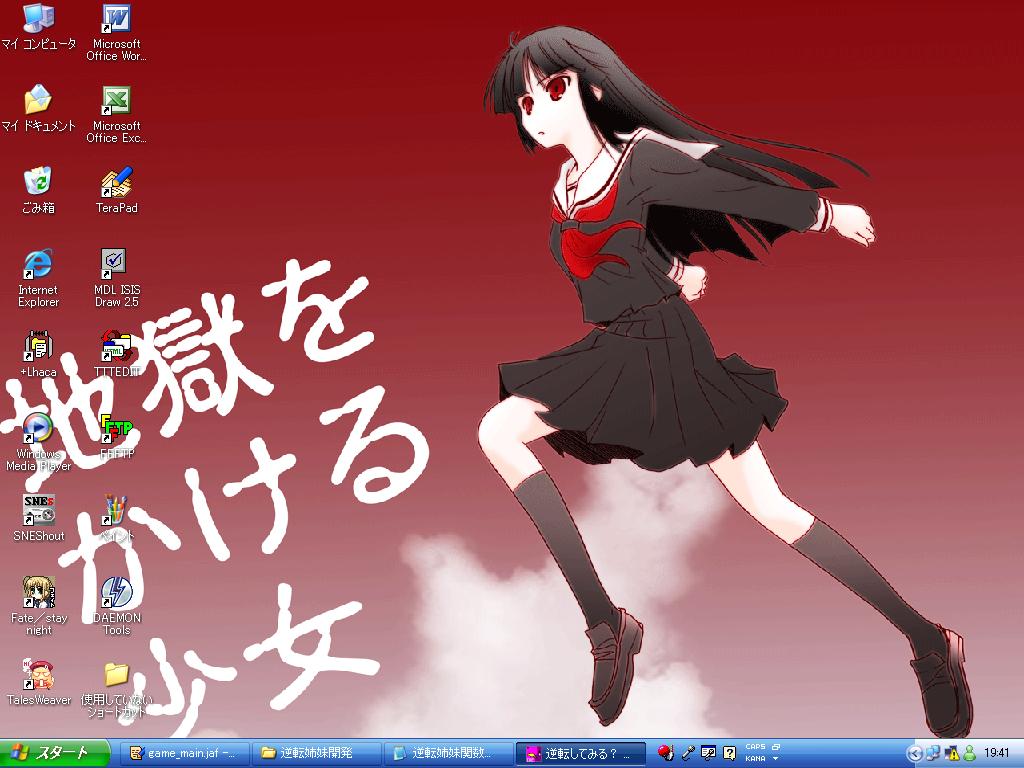The height and width of the screenshot is (768, 1024).
Task: Click the warning alert tray icon
Action: (x=952, y=754)
